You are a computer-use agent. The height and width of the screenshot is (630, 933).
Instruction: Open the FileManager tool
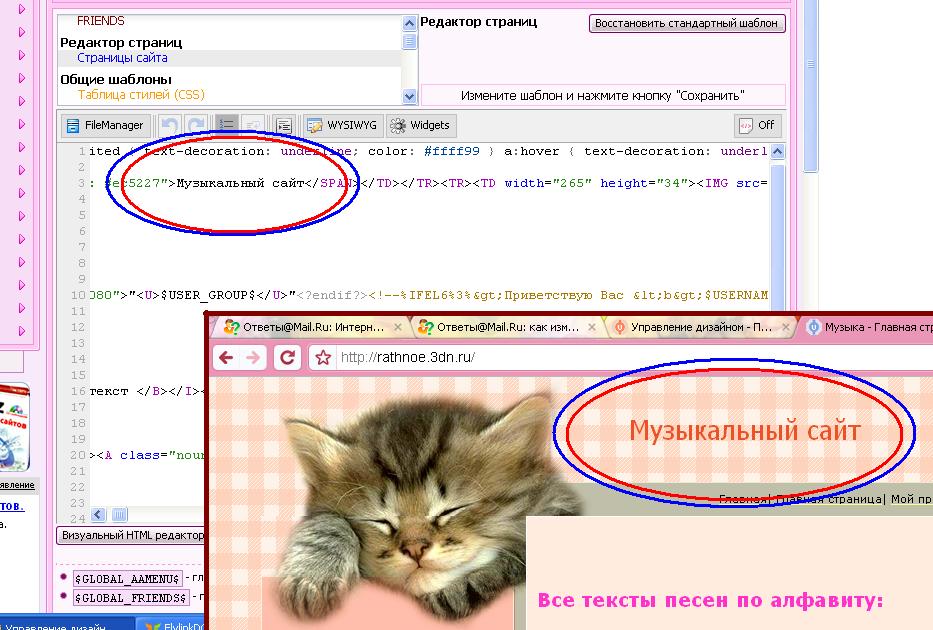click(x=105, y=125)
